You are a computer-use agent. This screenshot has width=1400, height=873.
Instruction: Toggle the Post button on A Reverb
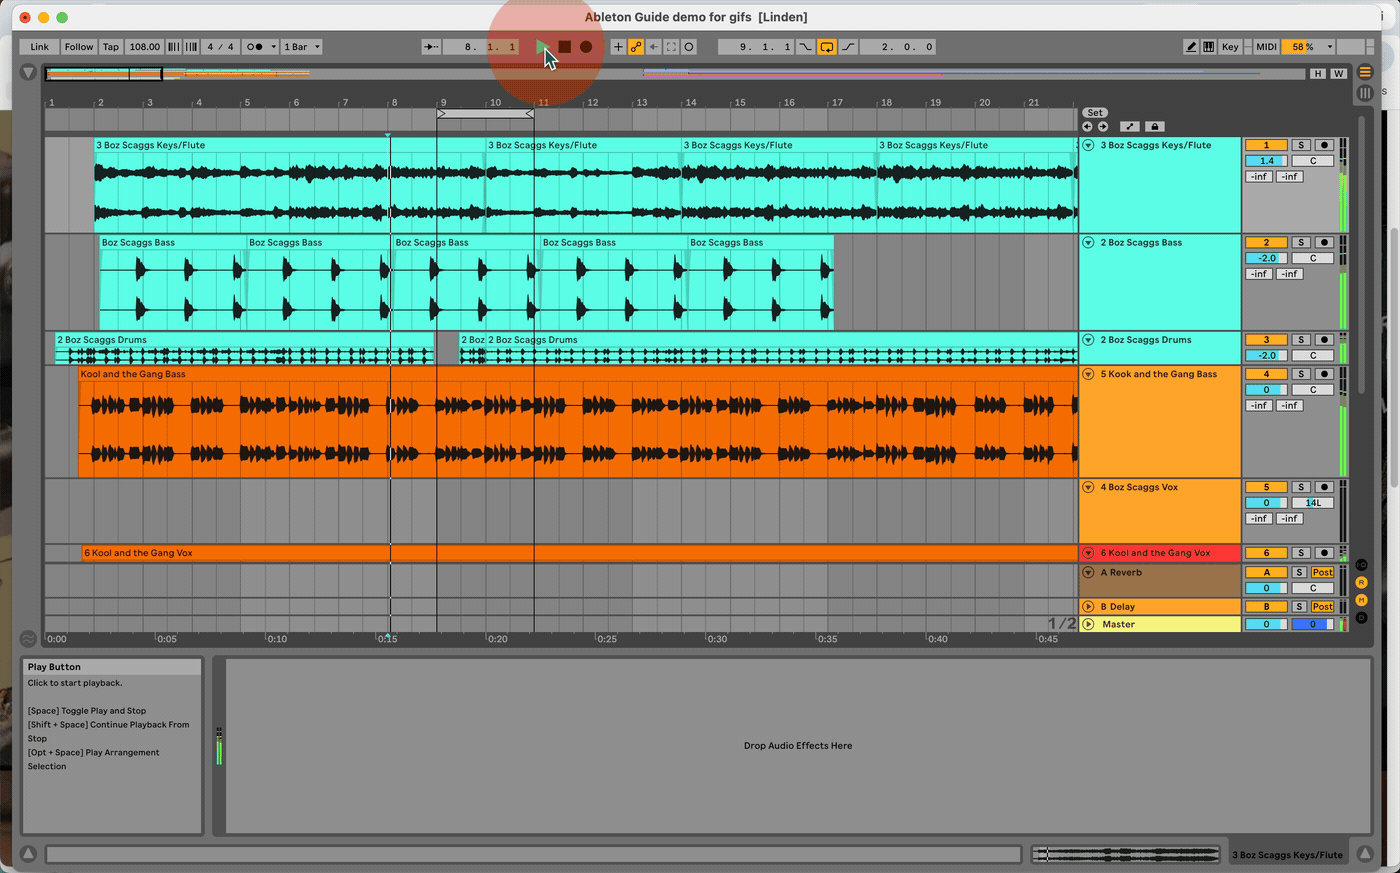1323,573
